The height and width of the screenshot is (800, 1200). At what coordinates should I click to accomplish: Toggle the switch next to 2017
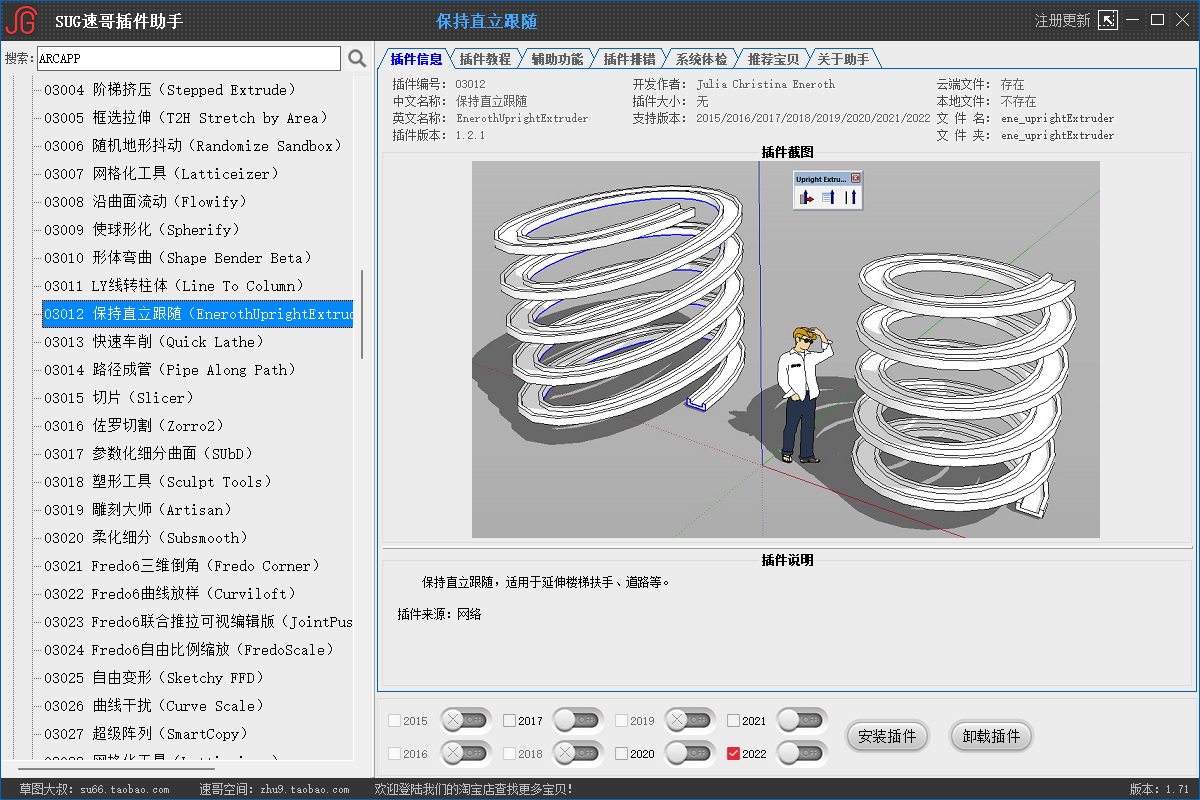[x=579, y=720]
